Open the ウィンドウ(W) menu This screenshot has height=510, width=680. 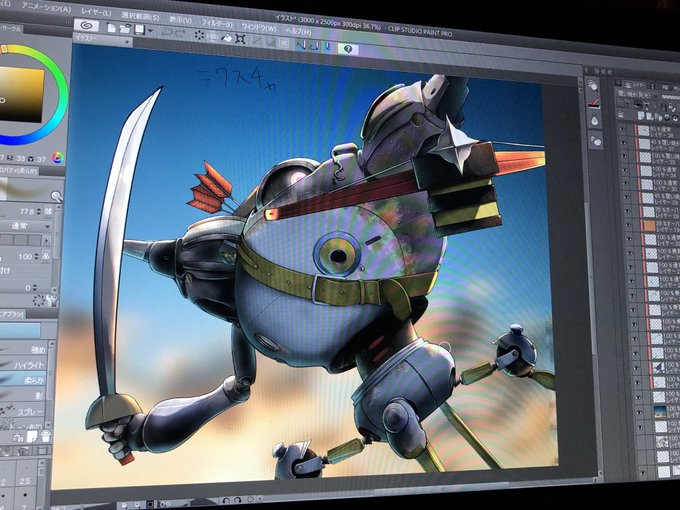point(259,27)
